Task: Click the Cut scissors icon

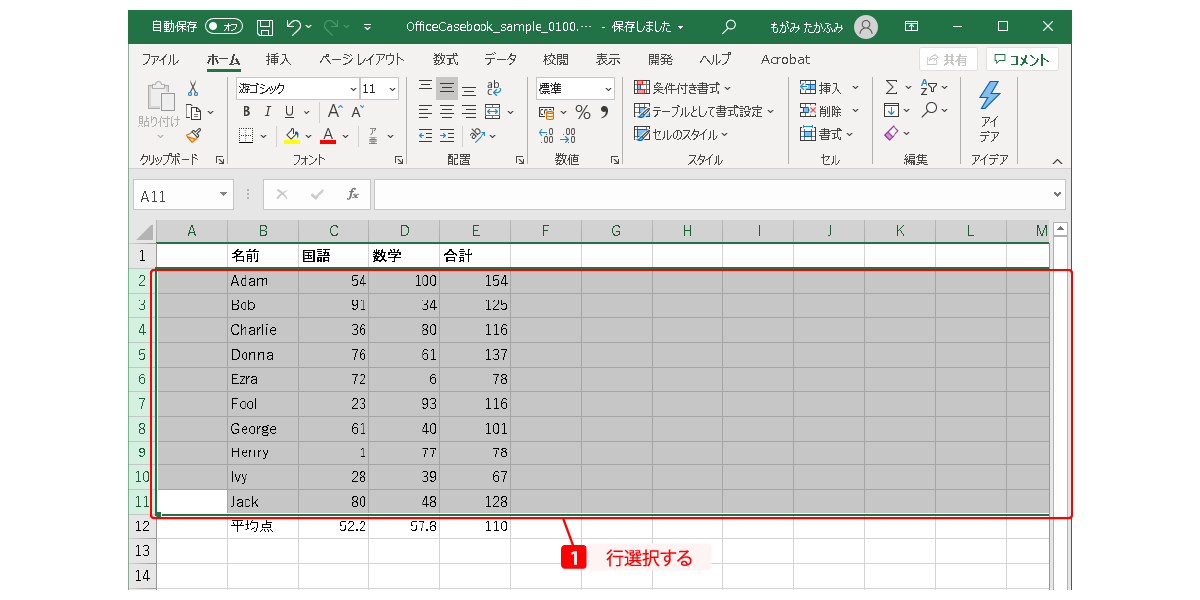Action: [x=193, y=89]
